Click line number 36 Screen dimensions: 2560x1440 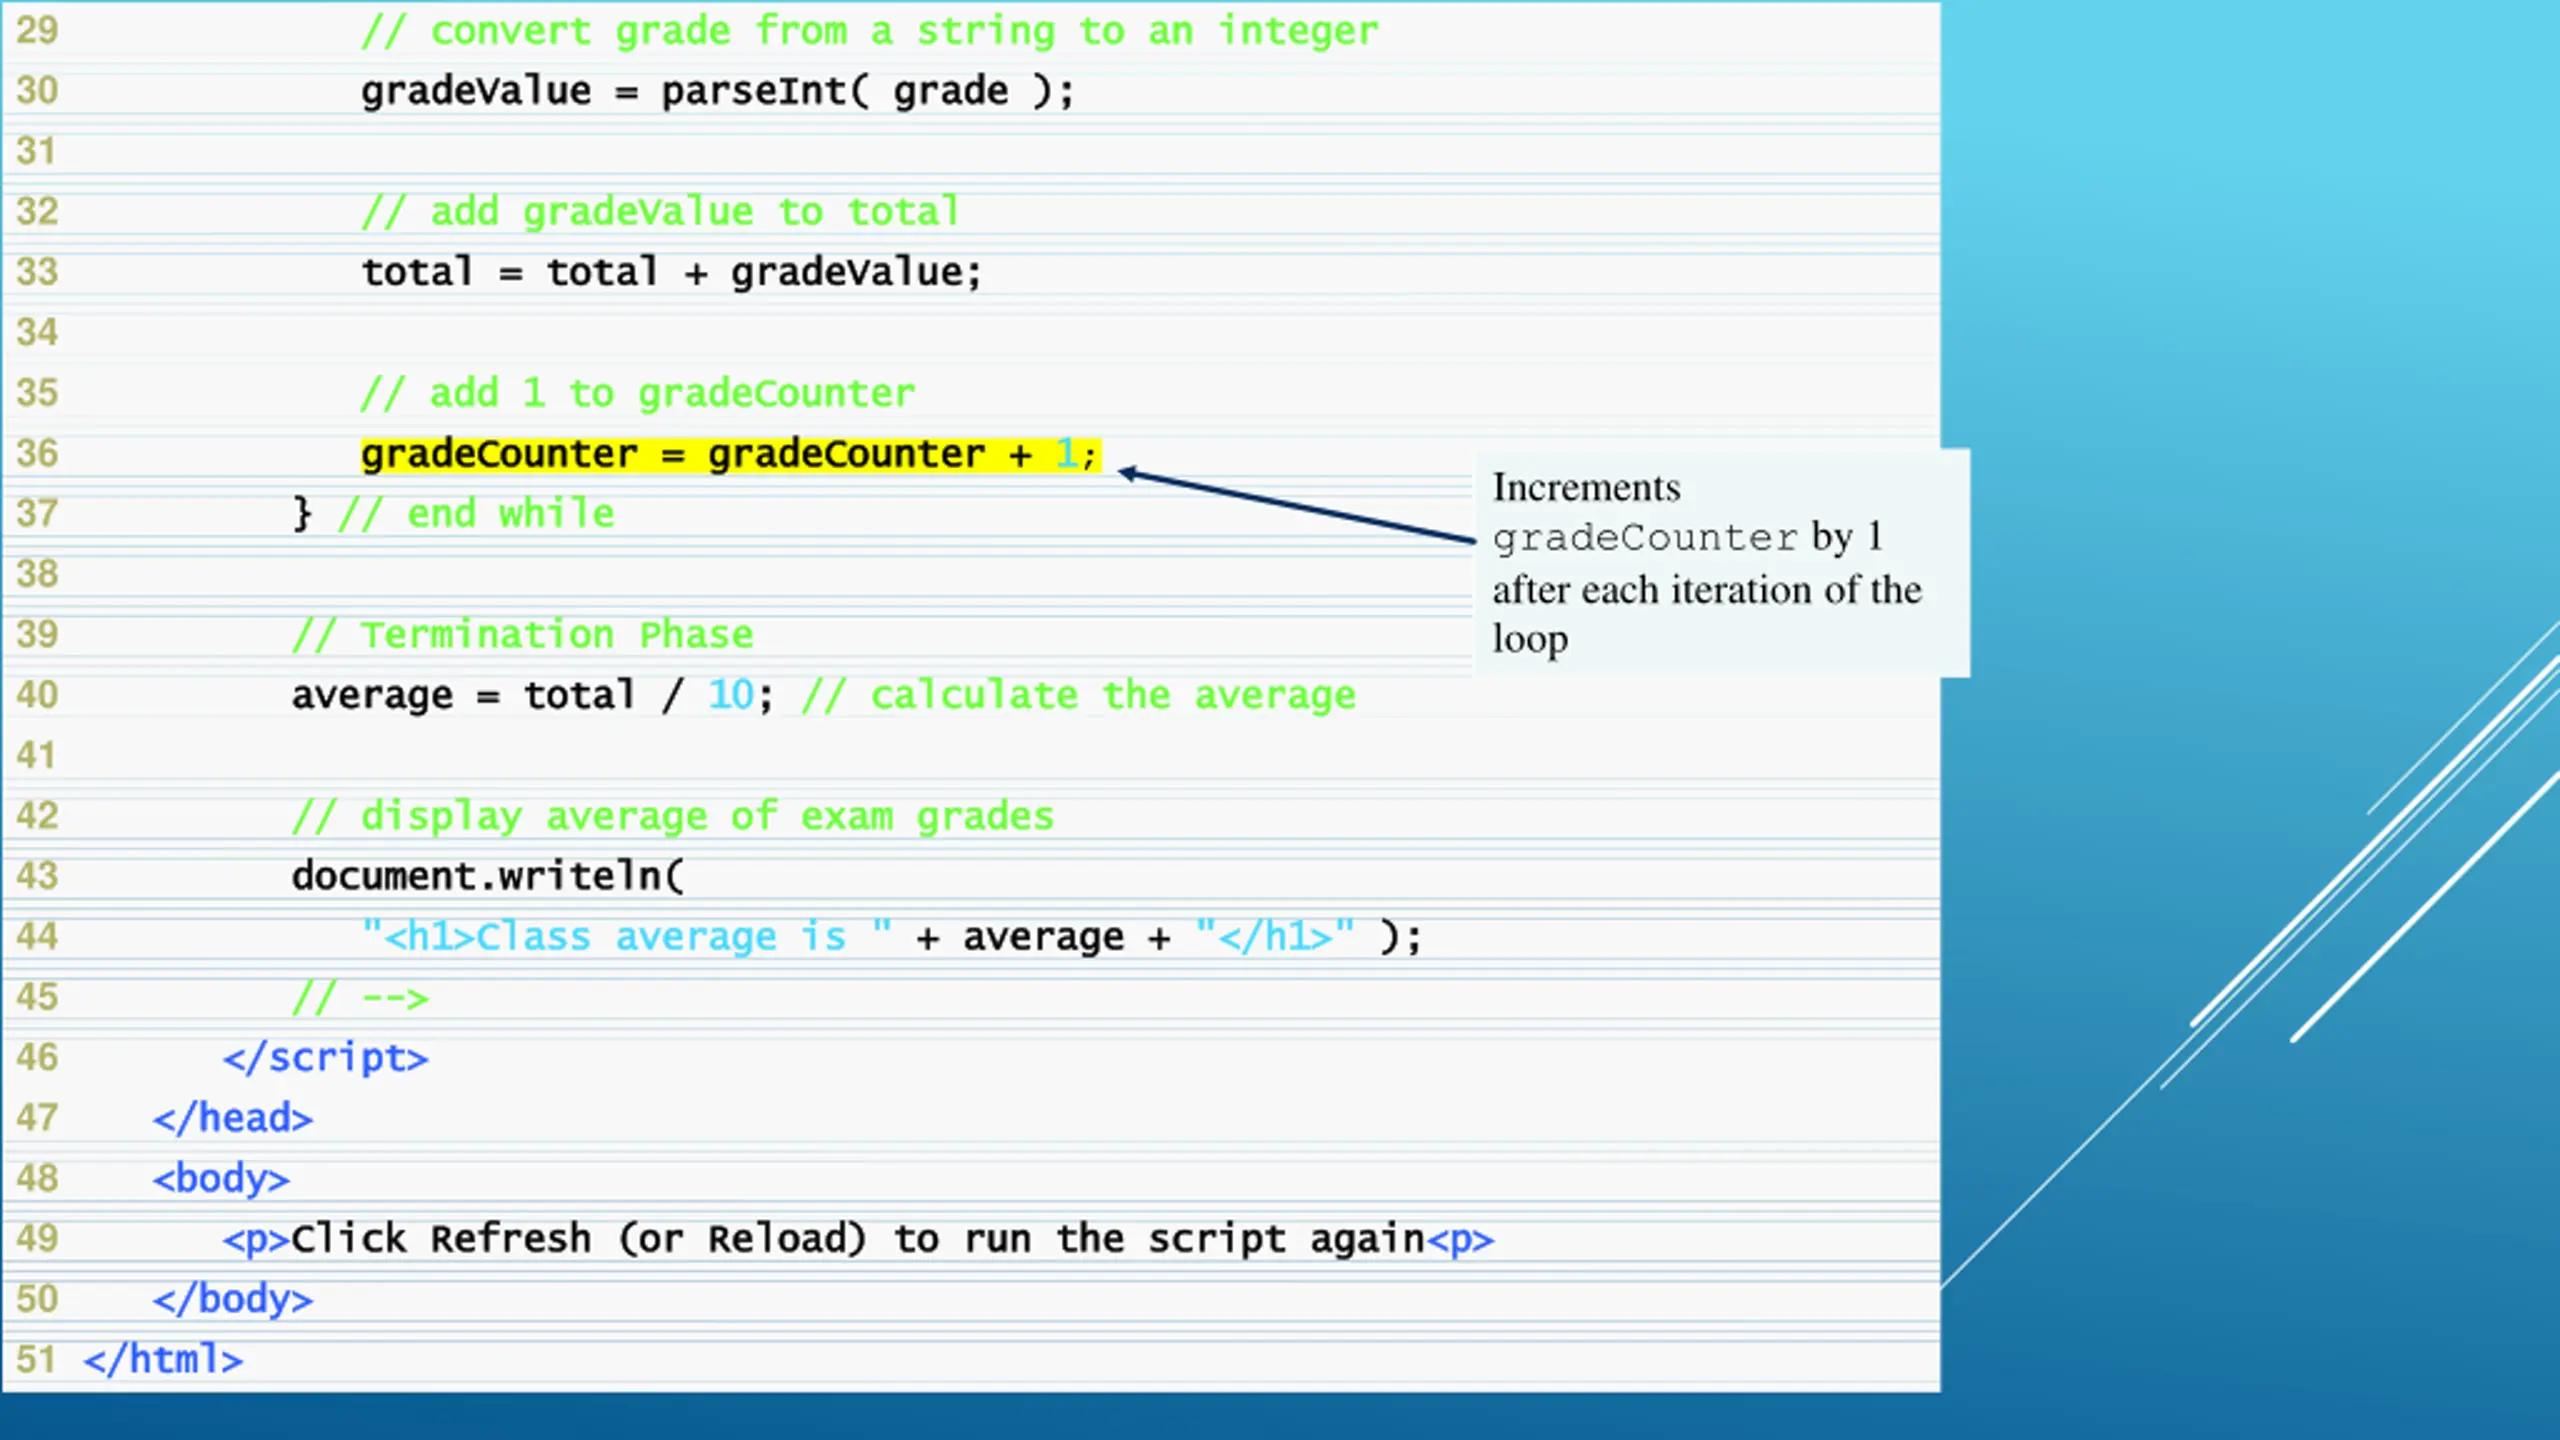pos(37,455)
